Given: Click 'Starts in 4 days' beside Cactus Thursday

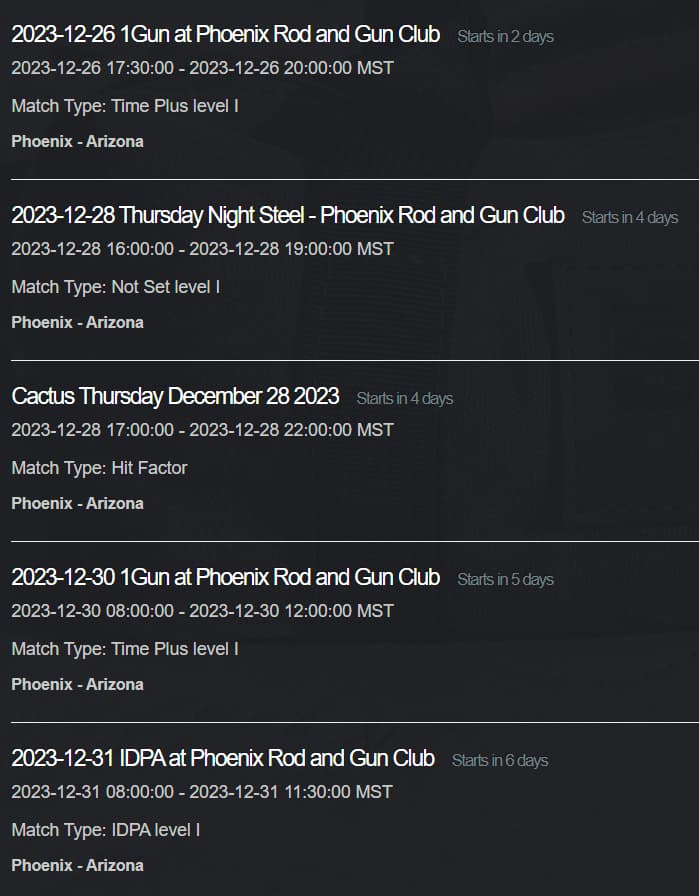Looking at the screenshot, I should tap(405, 398).
